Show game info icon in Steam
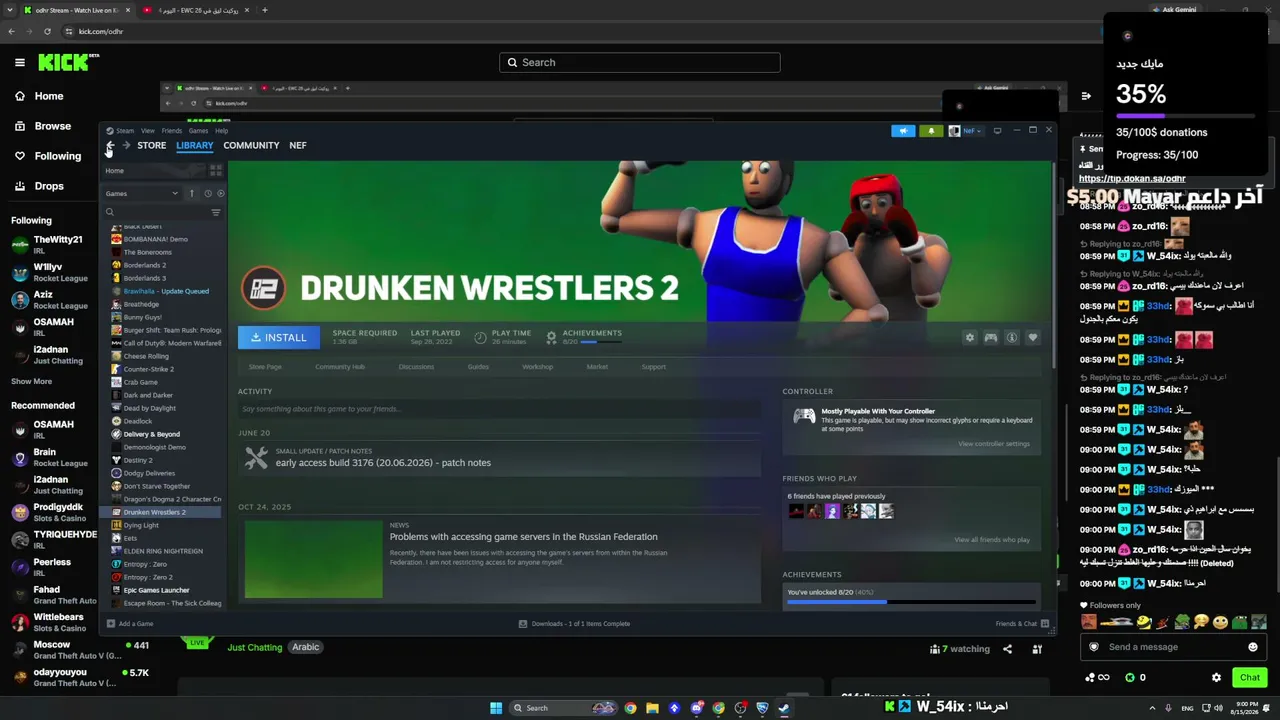Image resolution: width=1280 pixels, height=720 pixels. click(x=1011, y=338)
